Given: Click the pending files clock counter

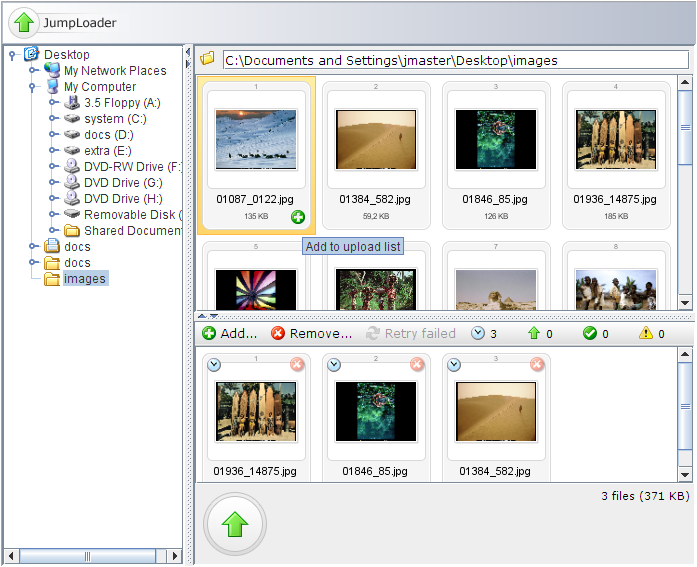Looking at the screenshot, I should (x=484, y=333).
